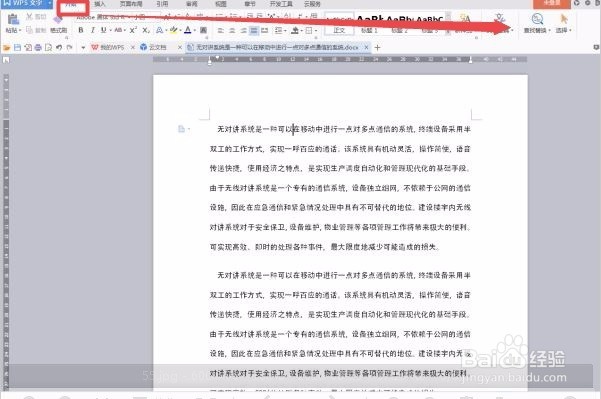Click the character shading icon
The image size is (601, 399).
[204, 30]
